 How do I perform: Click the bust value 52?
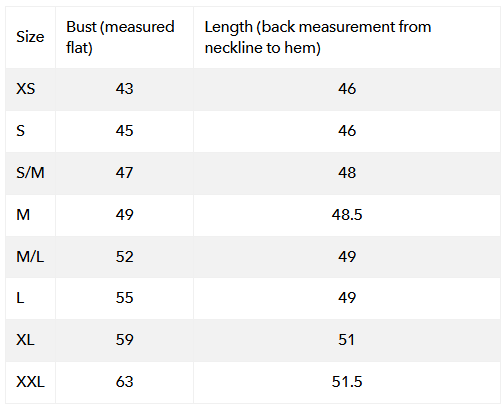pyautogui.click(x=124, y=257)
